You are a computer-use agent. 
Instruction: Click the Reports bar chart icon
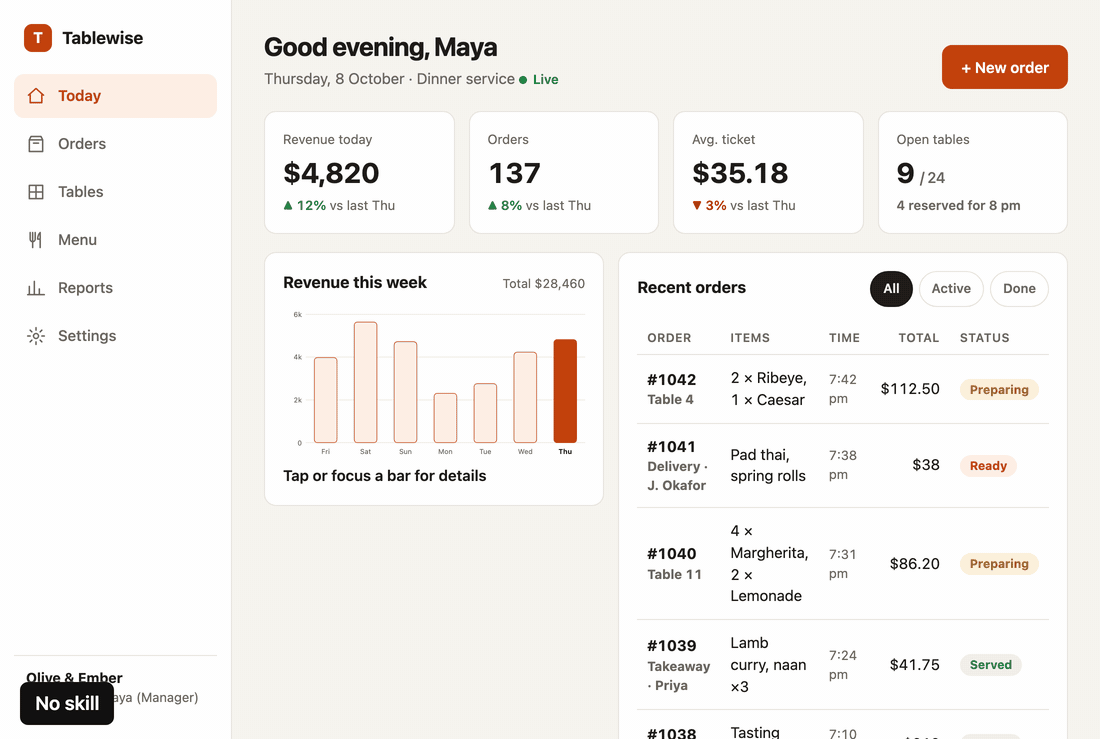click(36, 288)
